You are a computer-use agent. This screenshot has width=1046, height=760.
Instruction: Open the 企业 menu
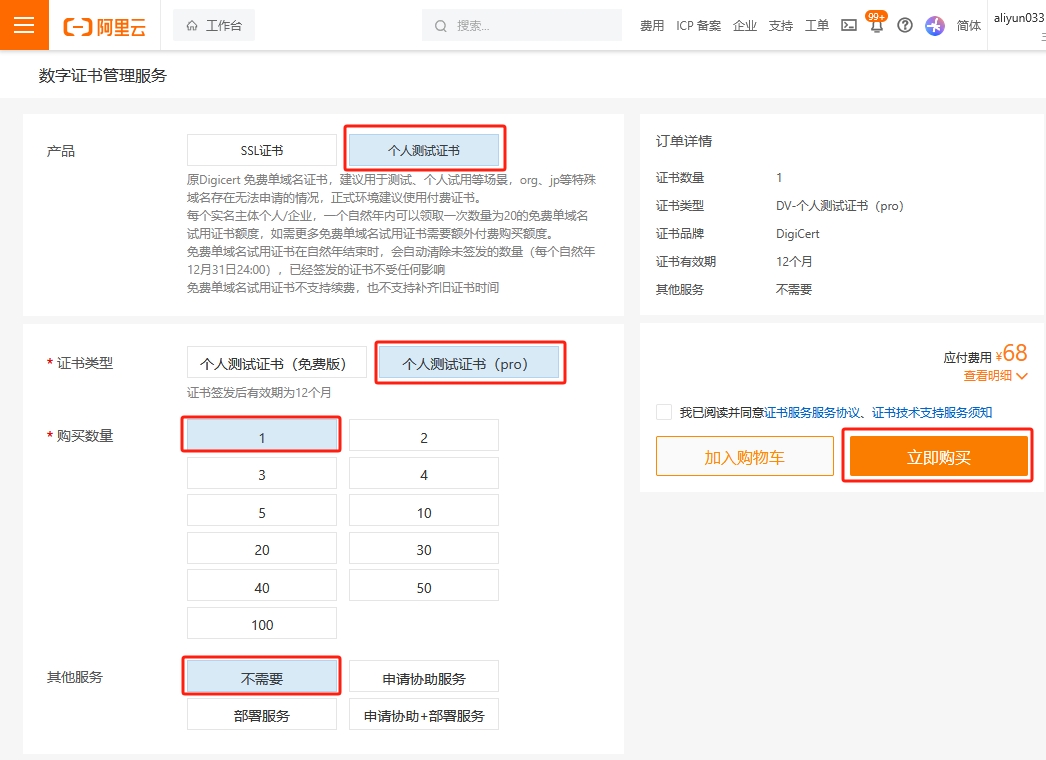coord(744,26)
